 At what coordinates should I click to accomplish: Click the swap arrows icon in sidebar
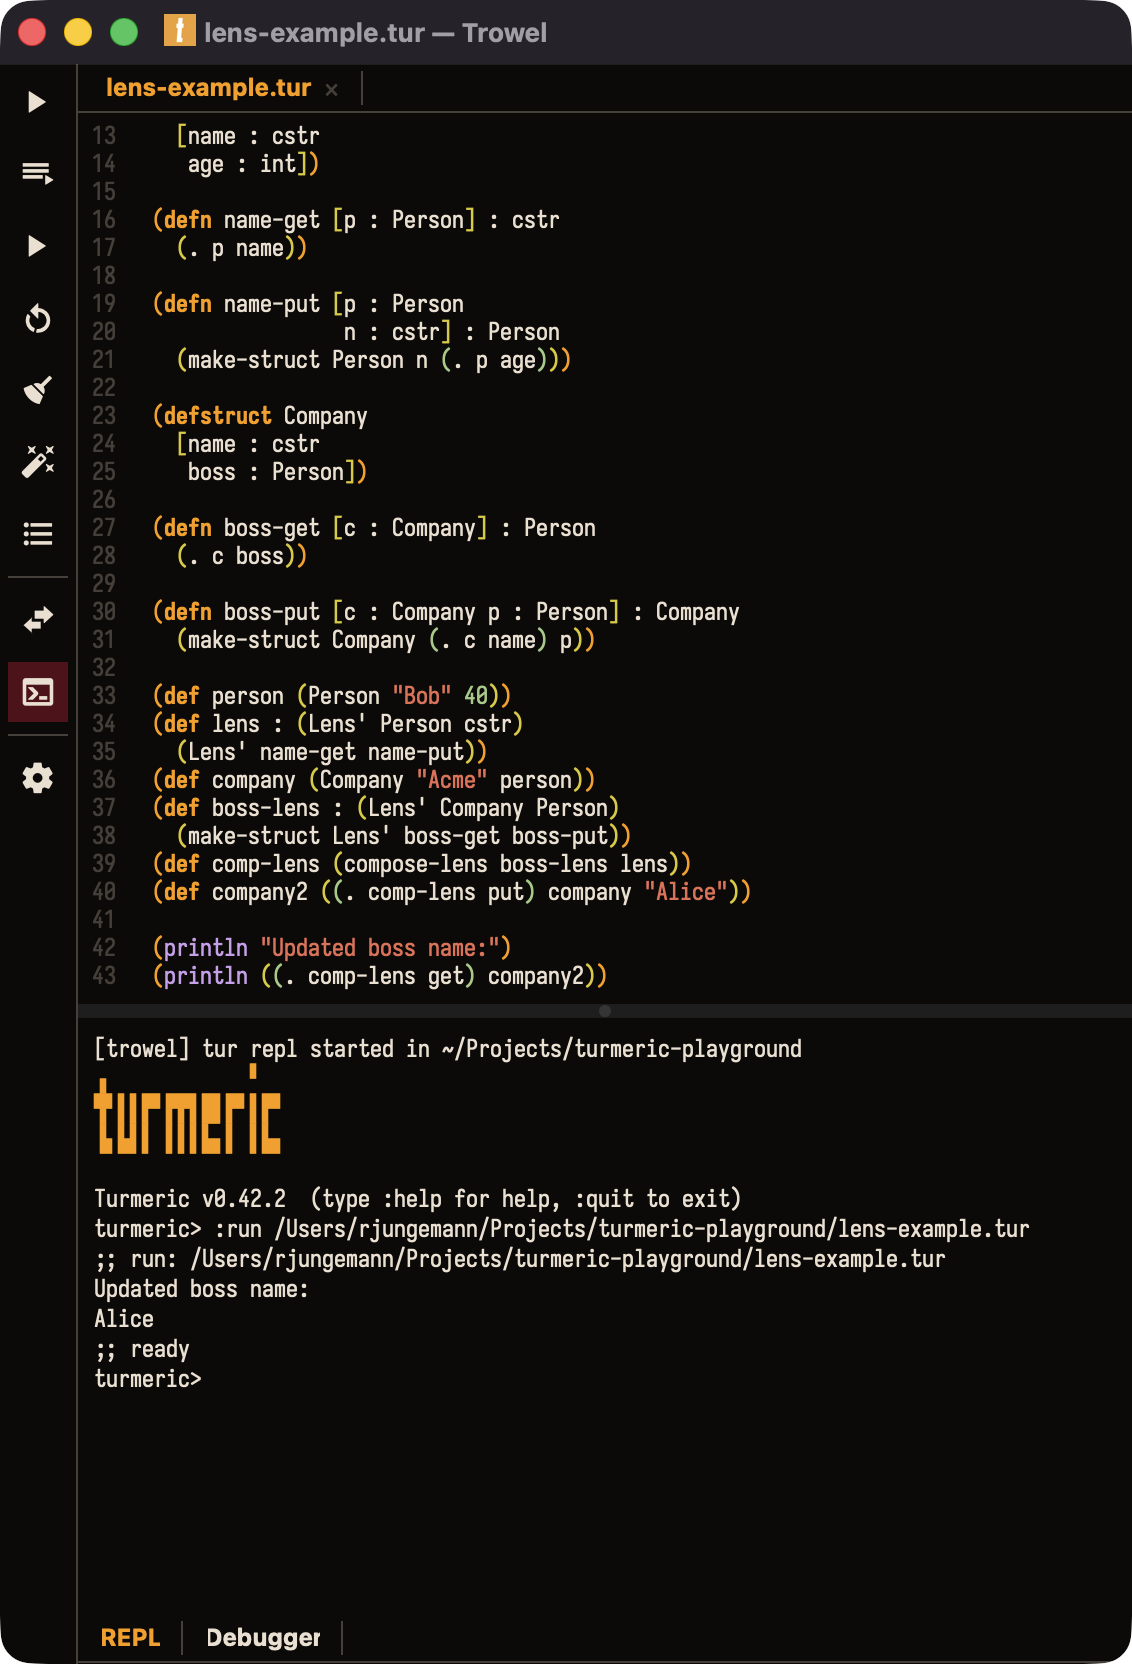(x=37, y=620)
